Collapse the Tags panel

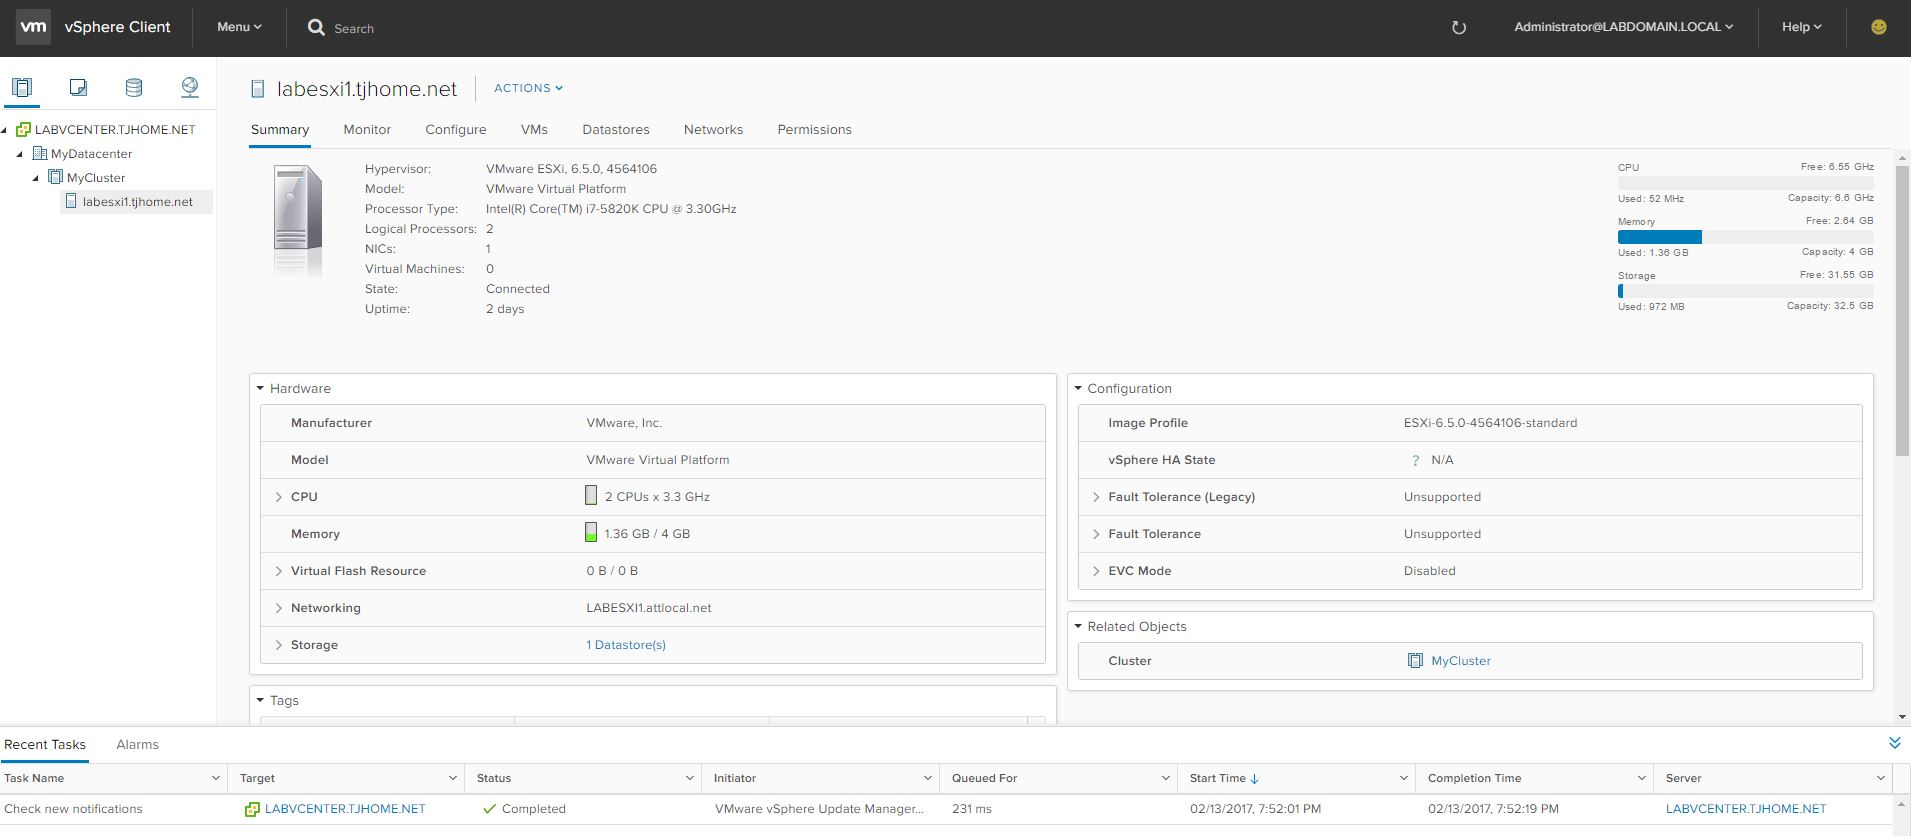260,700
